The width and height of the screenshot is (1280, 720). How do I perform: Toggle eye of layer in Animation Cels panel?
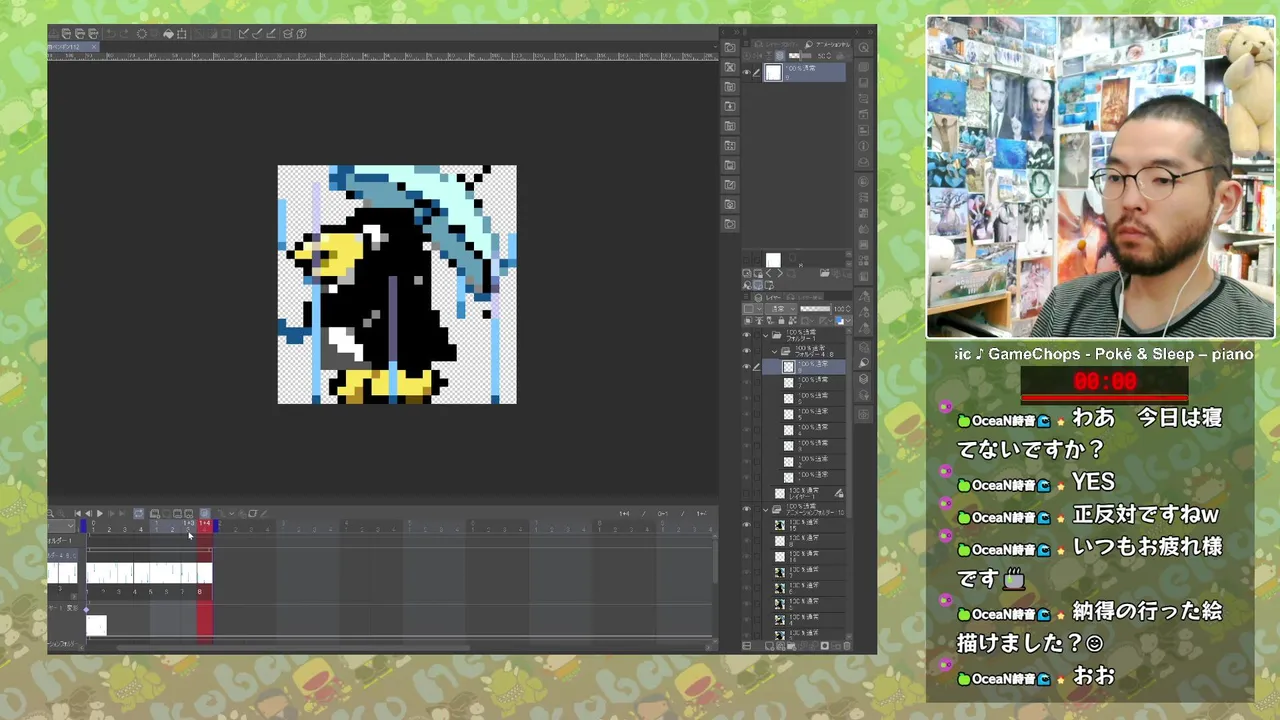click(746, 72)
